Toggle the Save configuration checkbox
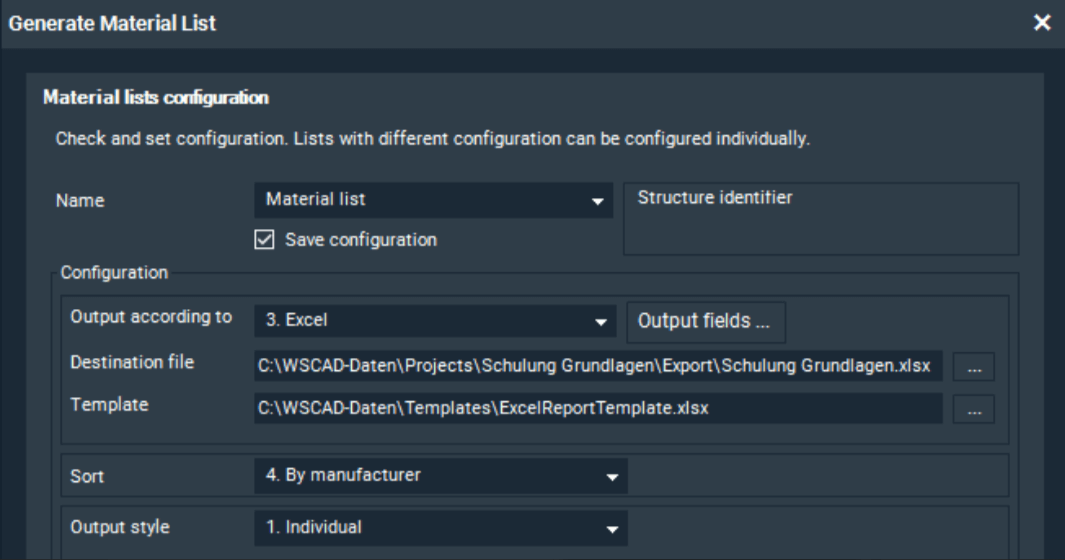 [x=265, y=240]
